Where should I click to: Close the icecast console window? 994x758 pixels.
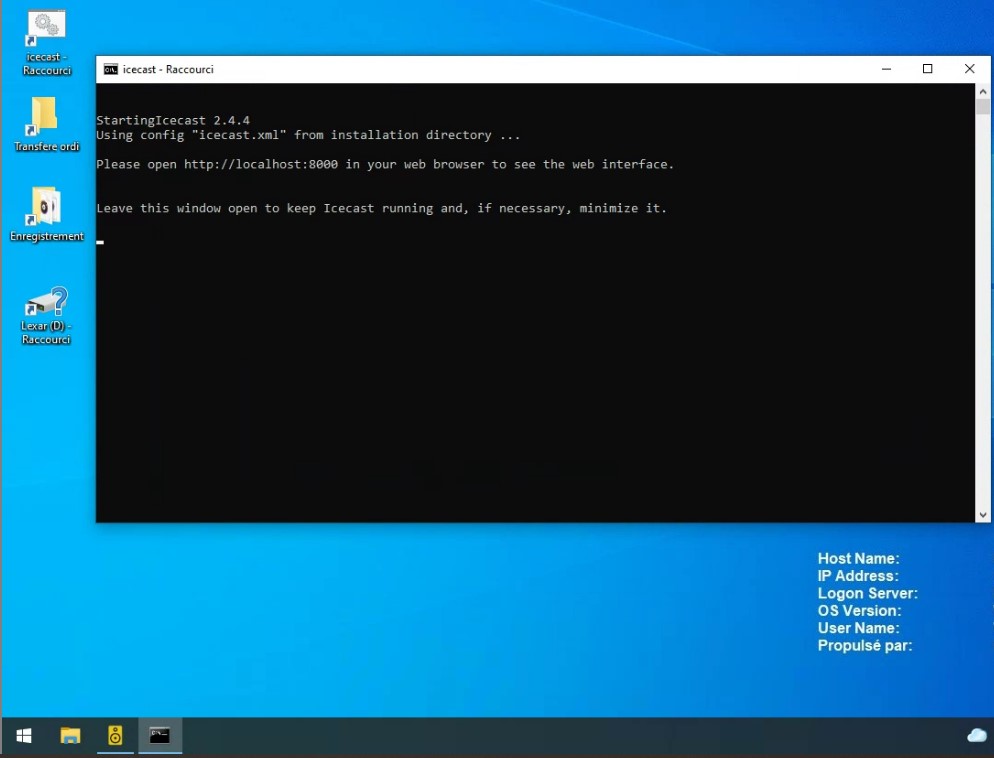[x=969, y=69]
